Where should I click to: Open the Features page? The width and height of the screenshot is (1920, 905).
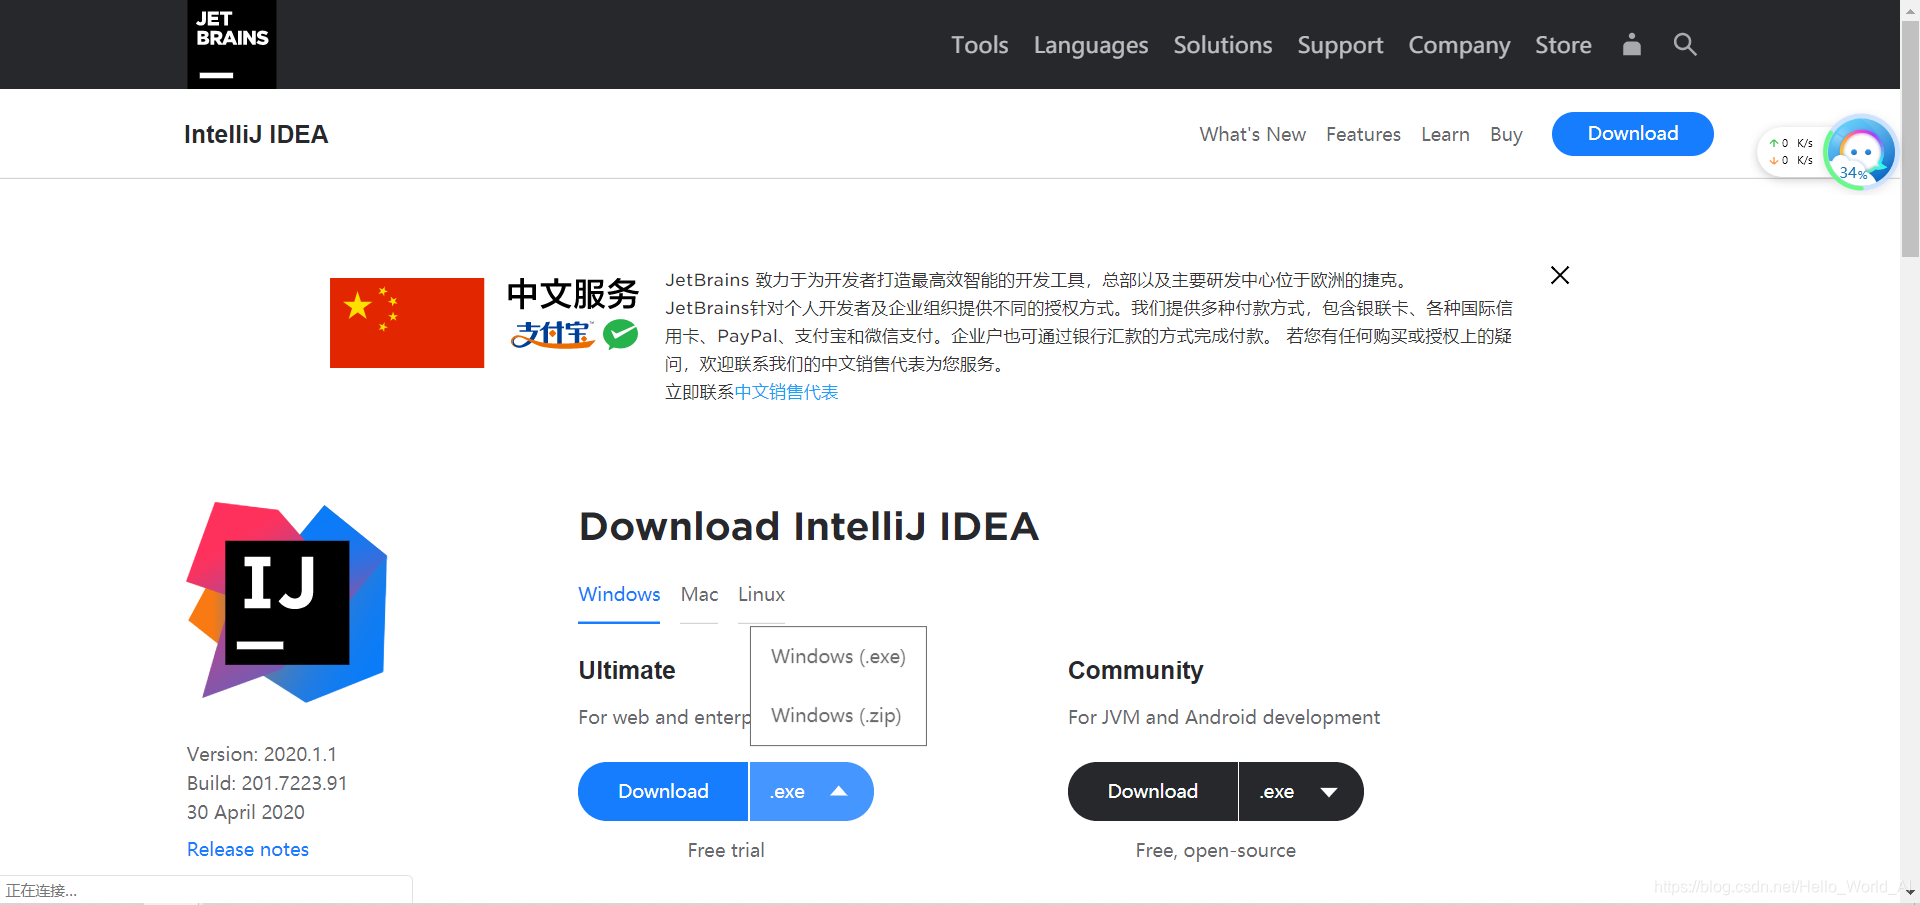1363,134
